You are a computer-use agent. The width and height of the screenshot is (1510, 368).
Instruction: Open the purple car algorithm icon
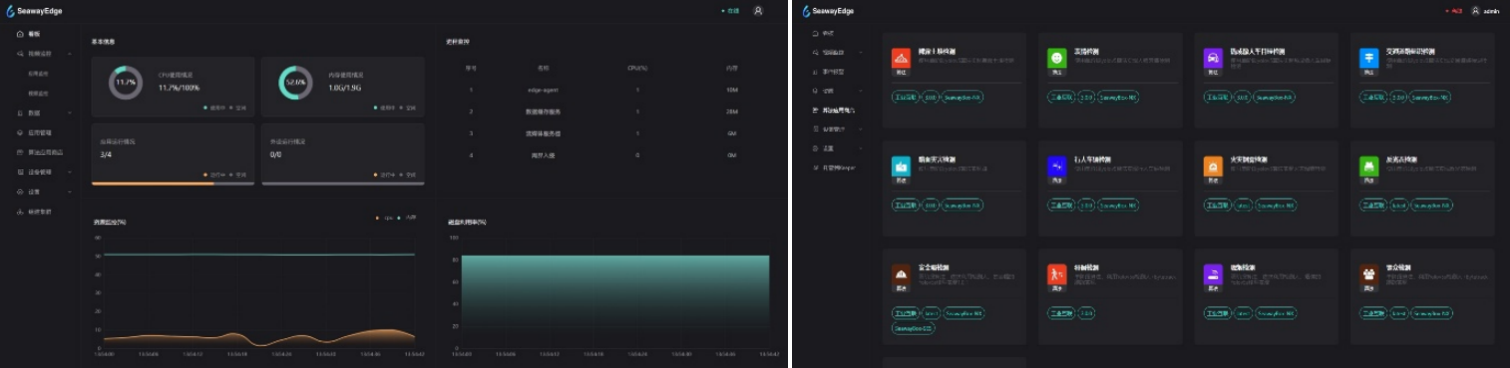1213,59
